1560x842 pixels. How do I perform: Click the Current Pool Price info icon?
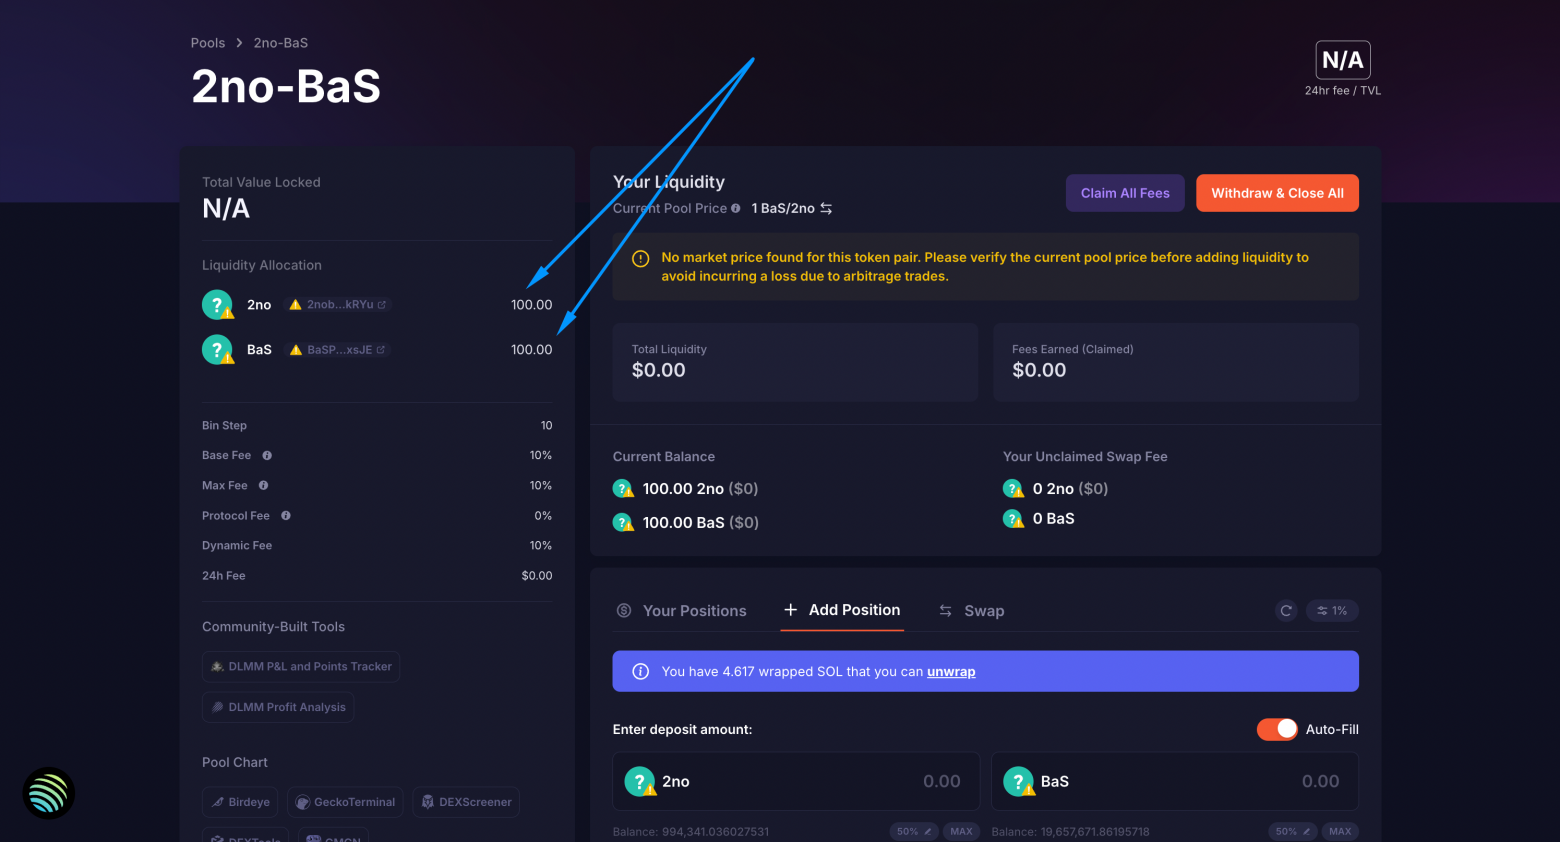[737, 208]
